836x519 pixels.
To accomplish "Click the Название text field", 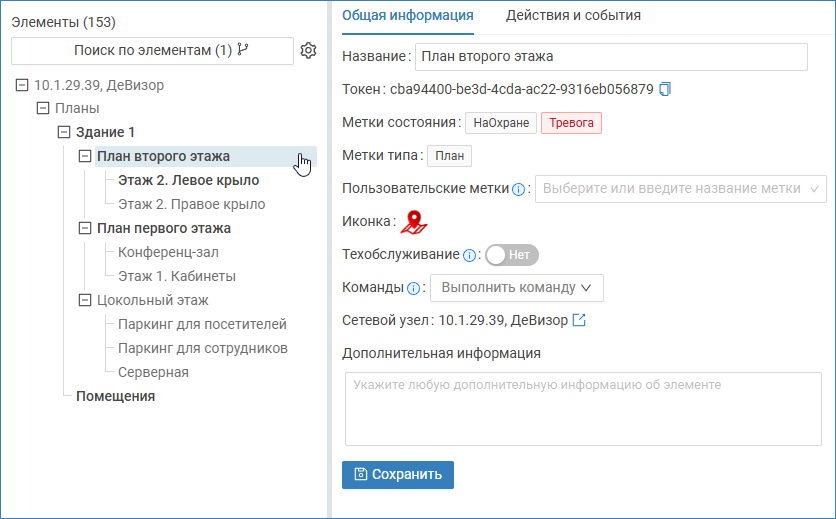I will 610,57.
